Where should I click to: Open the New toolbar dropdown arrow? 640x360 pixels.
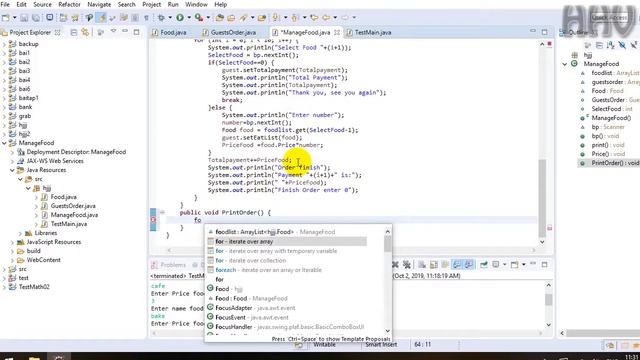pyautogui.click(x=14, y=18)
